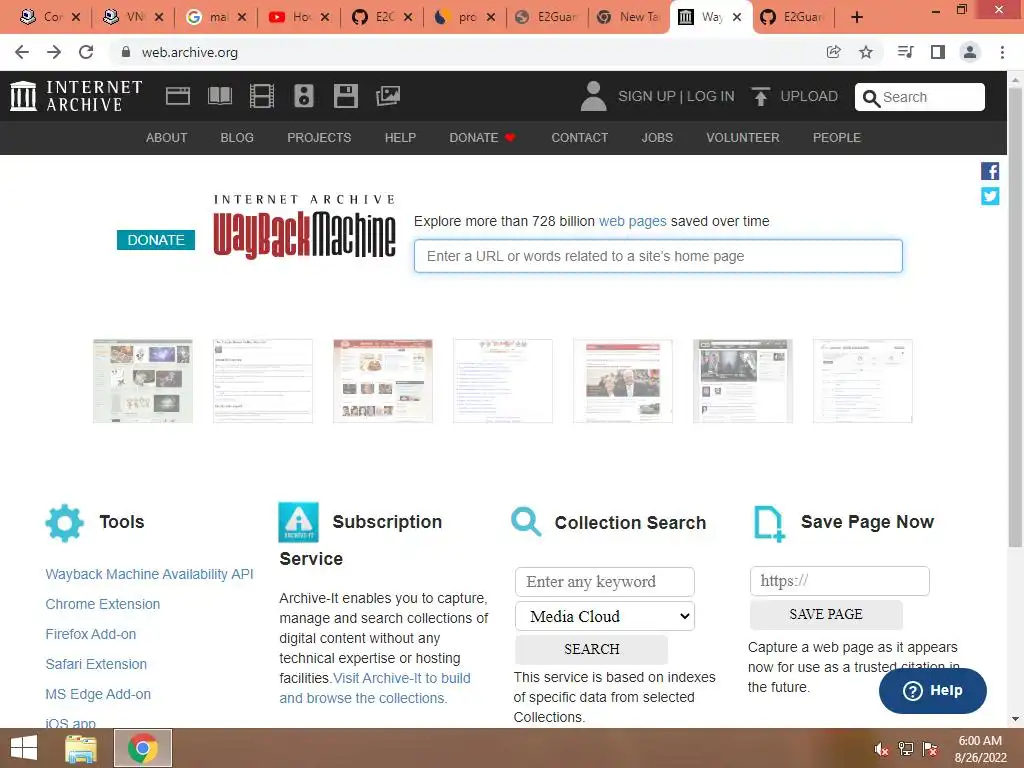Image resolution: width=1024 pixels, height=768 pixels.
Task: Open the HELP menu item
Action: [x=400, y=138]
